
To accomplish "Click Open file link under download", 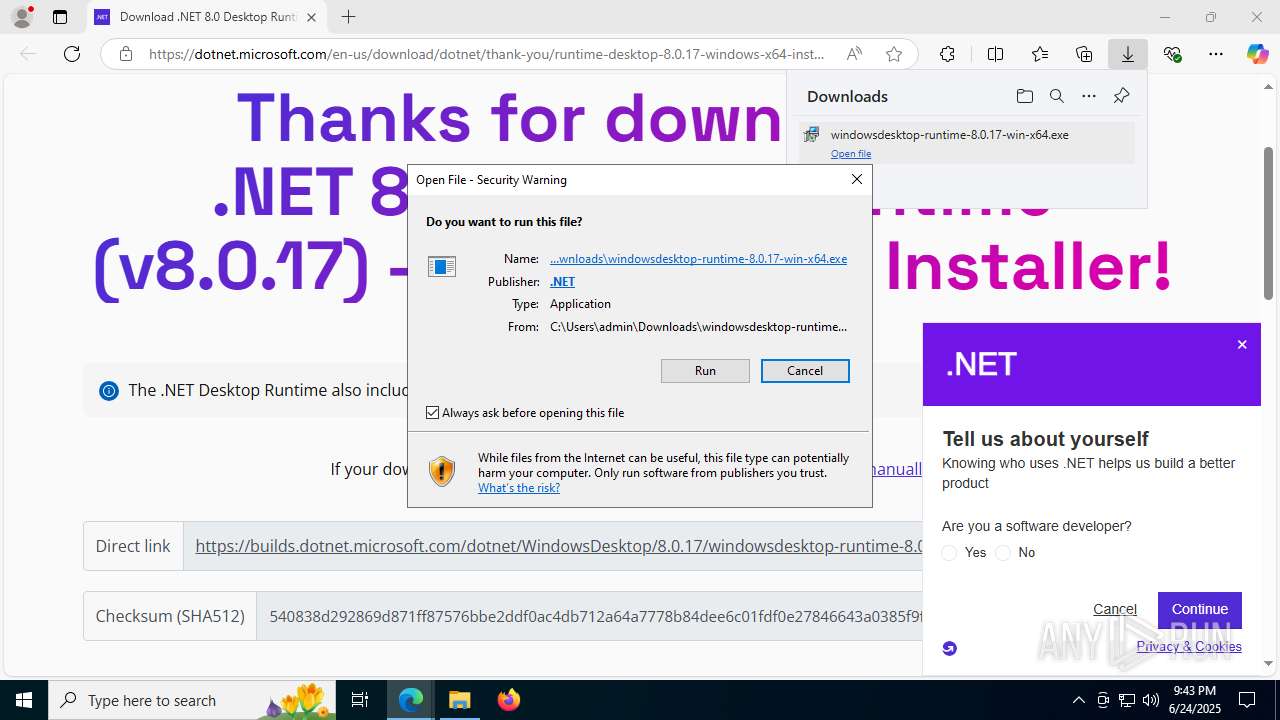I will click(851, 154).
